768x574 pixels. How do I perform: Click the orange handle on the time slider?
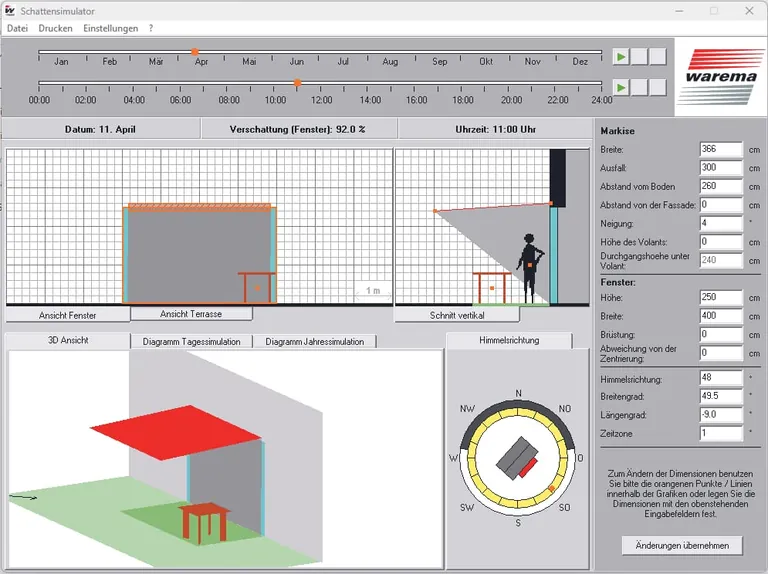coord(297,83)
